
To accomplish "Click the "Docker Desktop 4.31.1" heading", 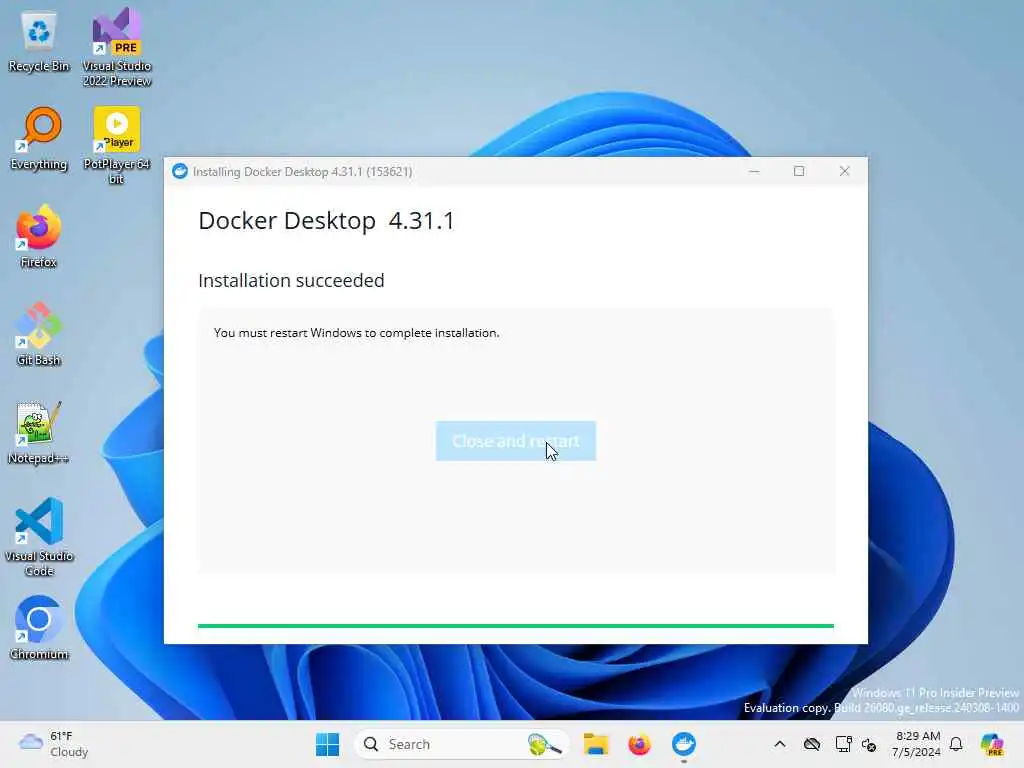I will click(x=326, y=221).
